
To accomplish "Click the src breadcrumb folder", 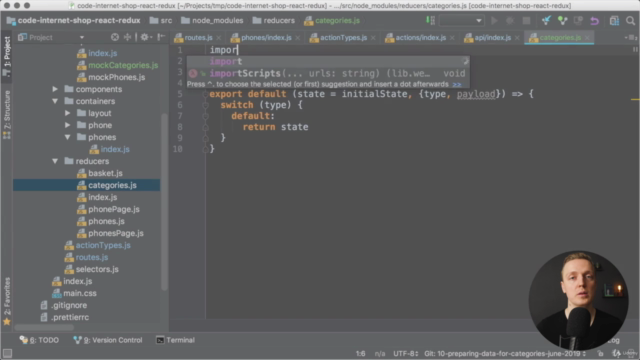I will (x=161, y=20).
